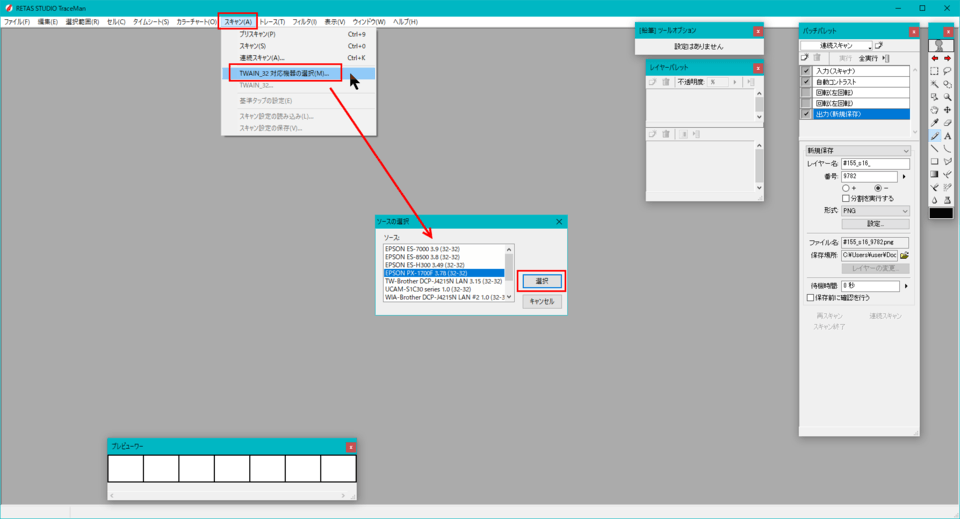The image size is (960, 519).
Task: Select the curve line tool
Action: tap(947, 149)
